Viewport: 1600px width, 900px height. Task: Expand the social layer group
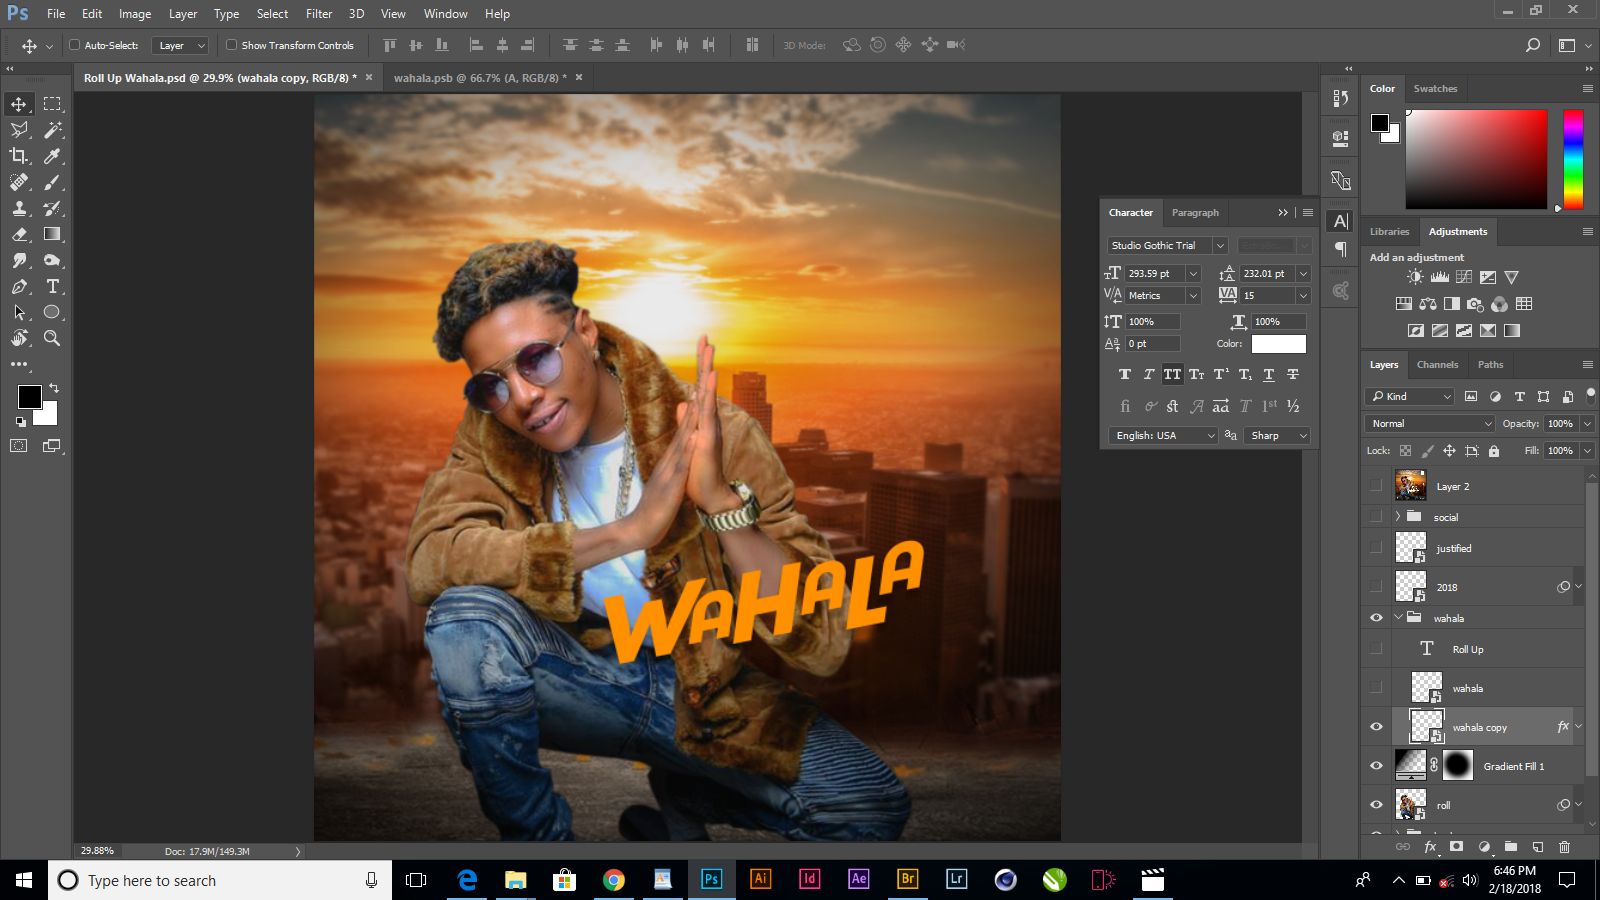pos(1398,517)
